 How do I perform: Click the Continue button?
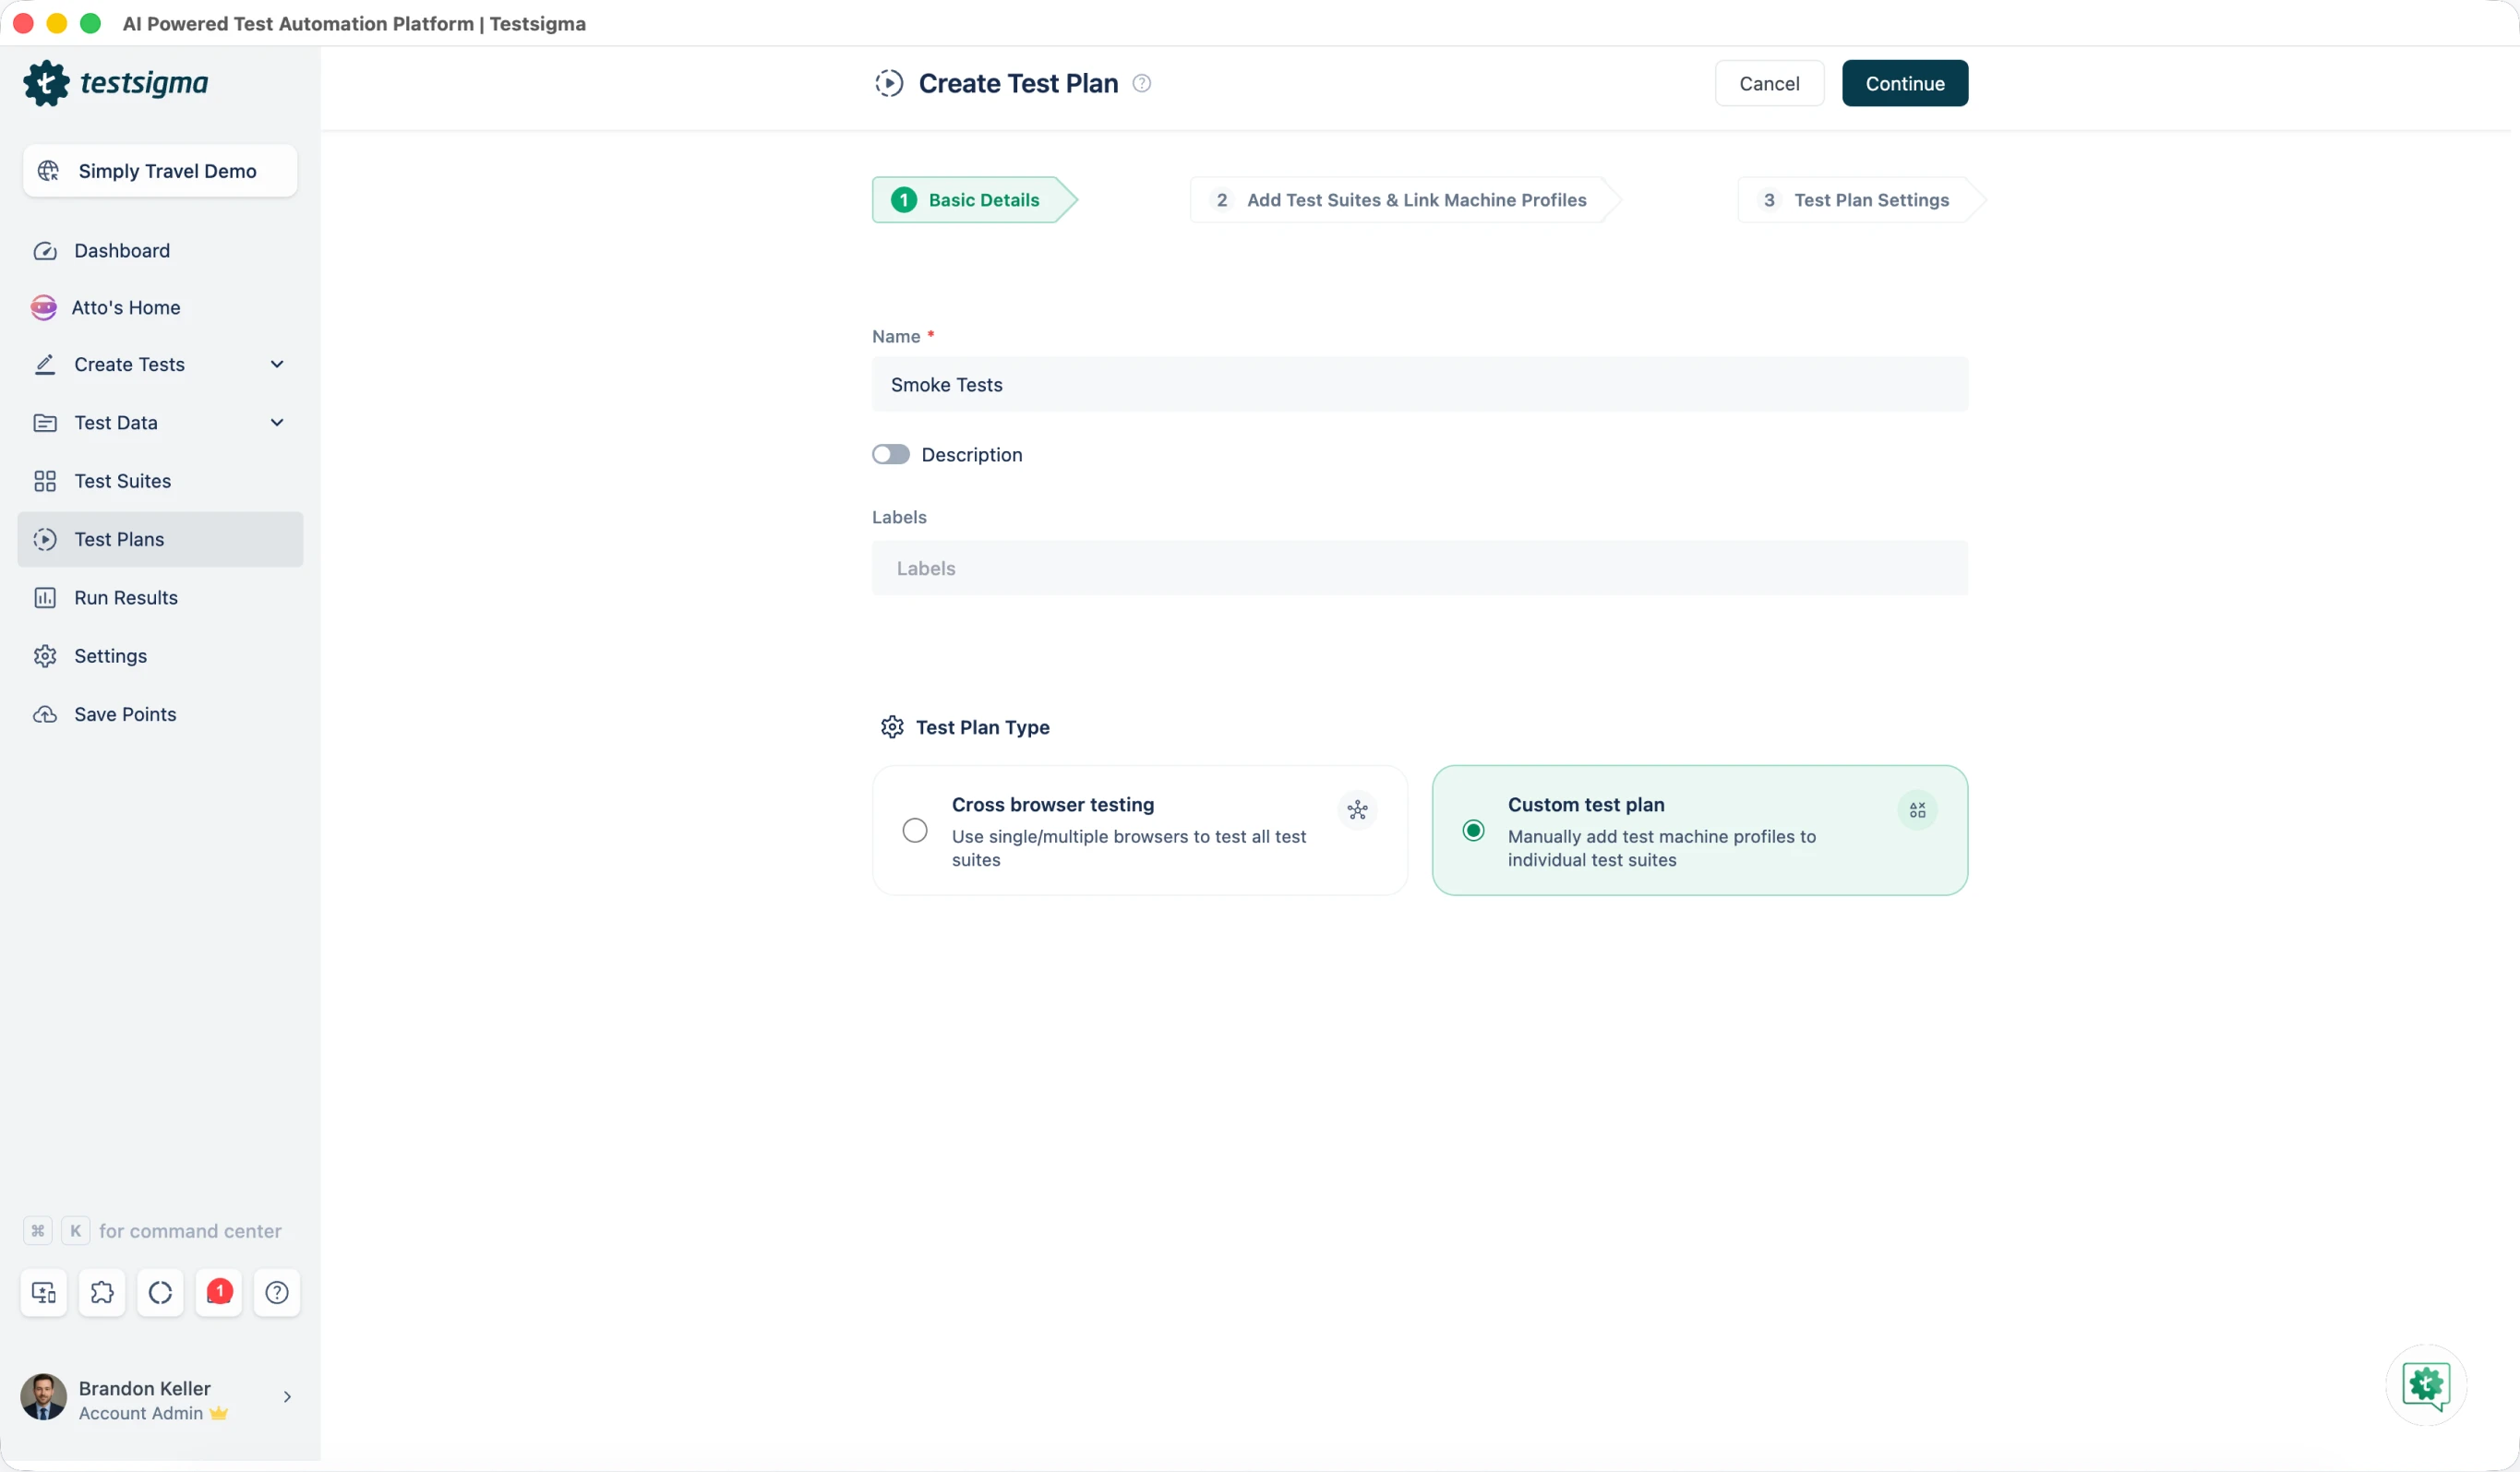click(1904, 83)
